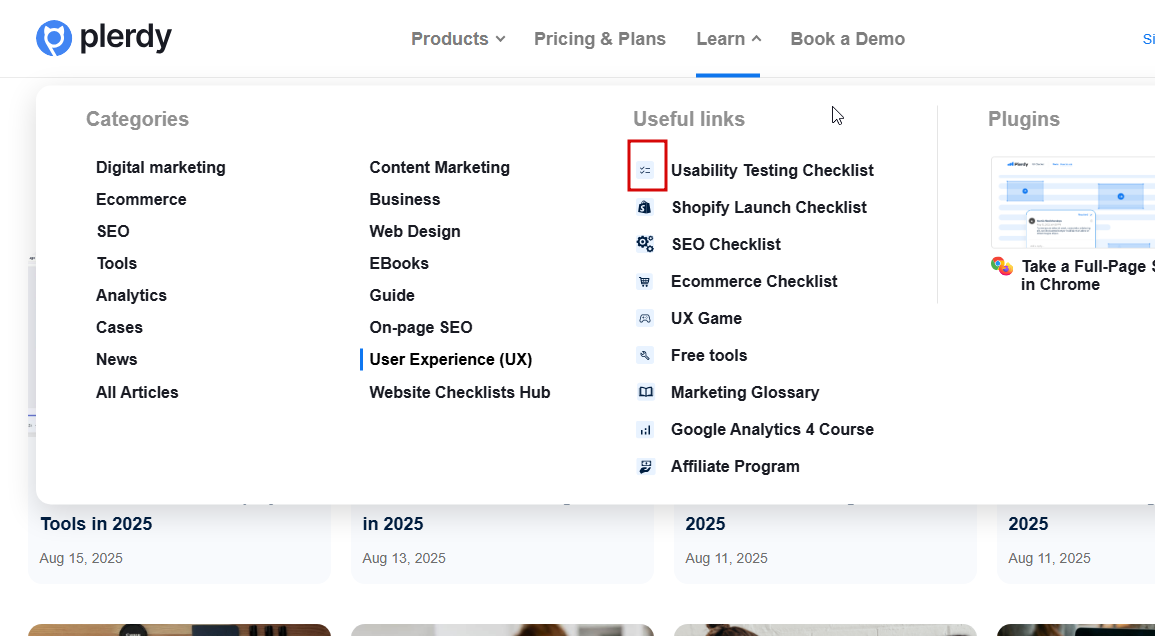This screenshot has height=636, width=1155.
Task: Click the Plerdy logo
Action: coord(104,38)
